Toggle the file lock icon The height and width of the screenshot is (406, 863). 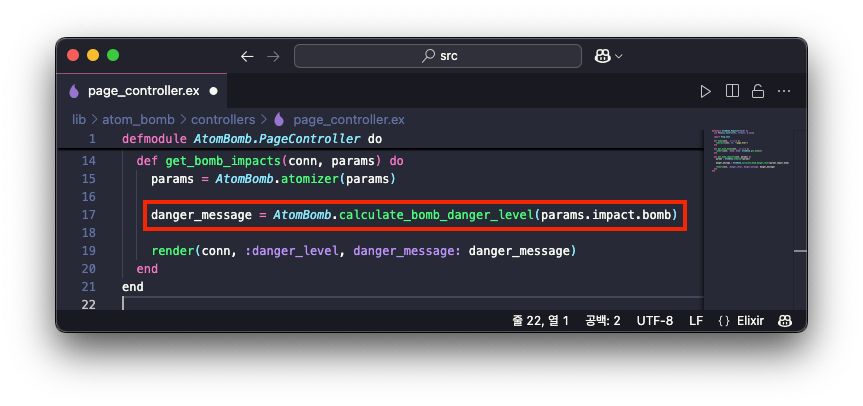click(758, 91)
